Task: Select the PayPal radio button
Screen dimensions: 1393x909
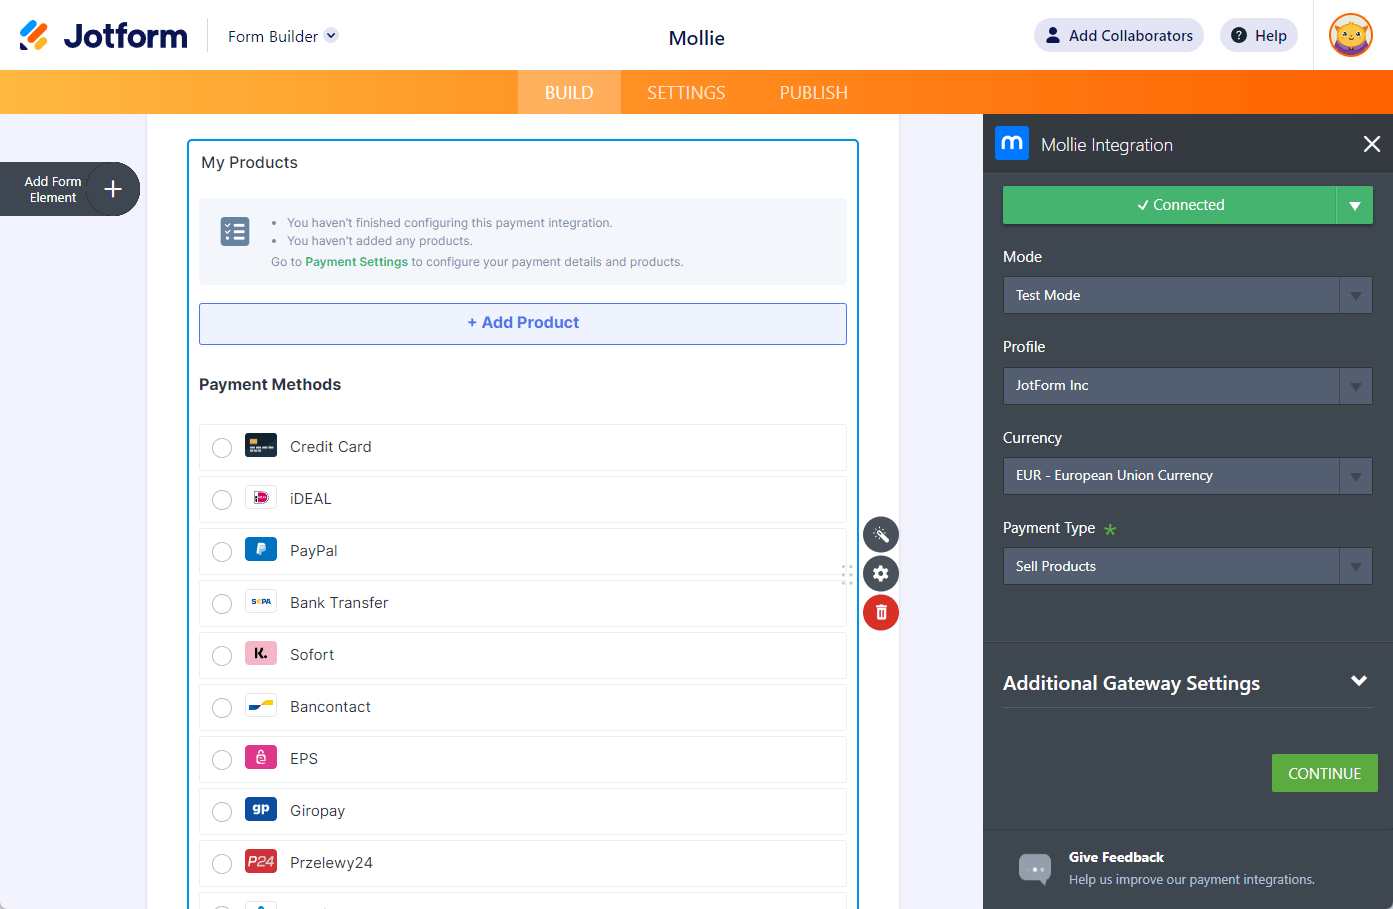Action: pos(222,552)
